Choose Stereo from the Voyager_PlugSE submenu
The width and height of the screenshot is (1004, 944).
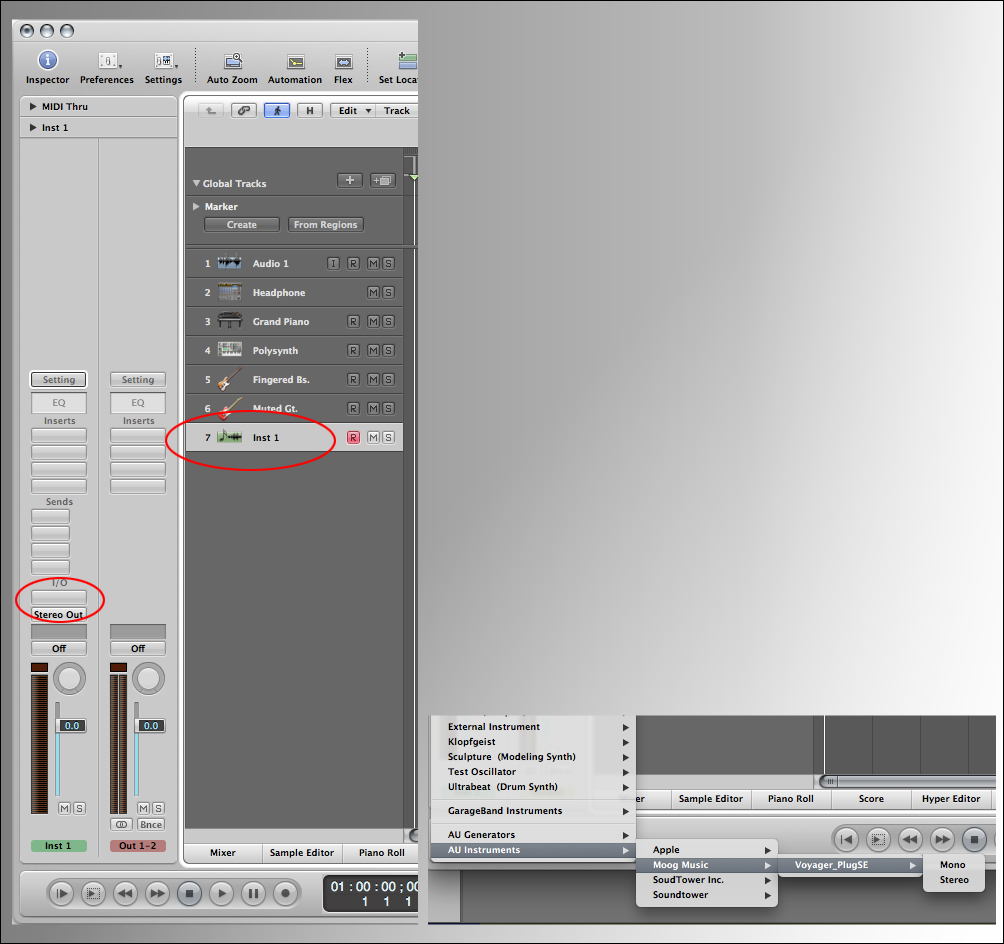click(954, 880)
